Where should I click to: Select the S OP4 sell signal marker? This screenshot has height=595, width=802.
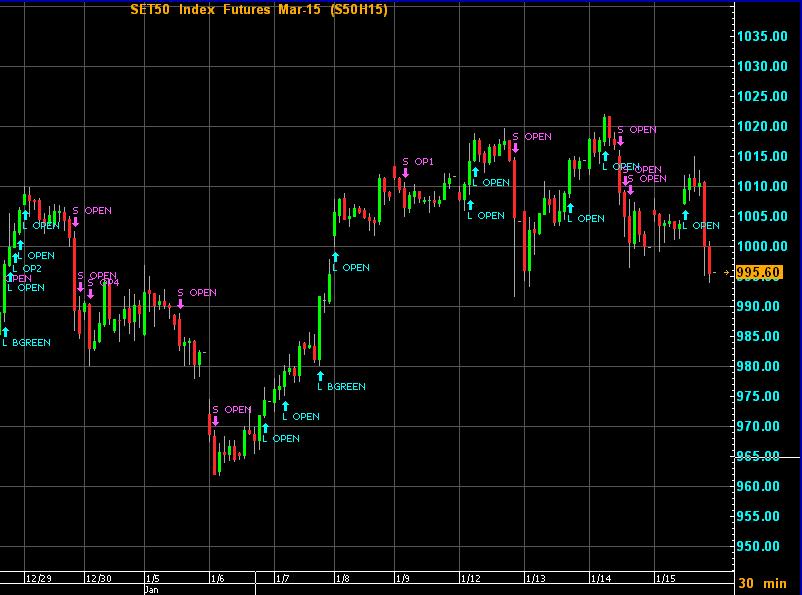coord(90,293)
